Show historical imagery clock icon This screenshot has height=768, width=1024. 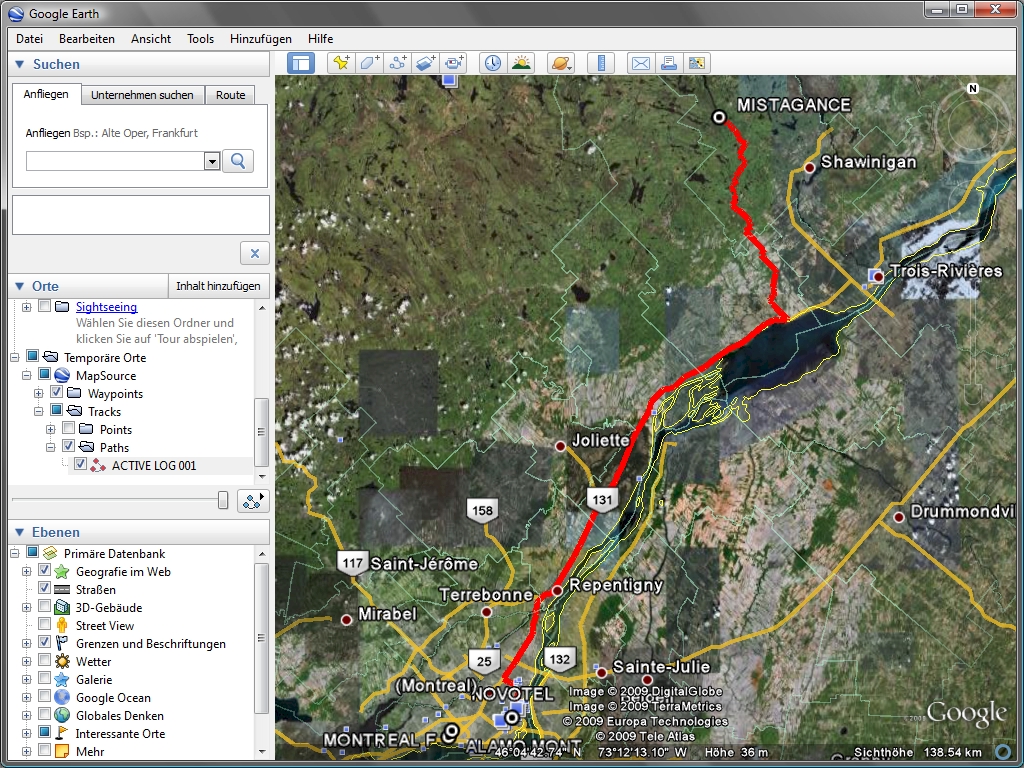(x=492, y=63)
